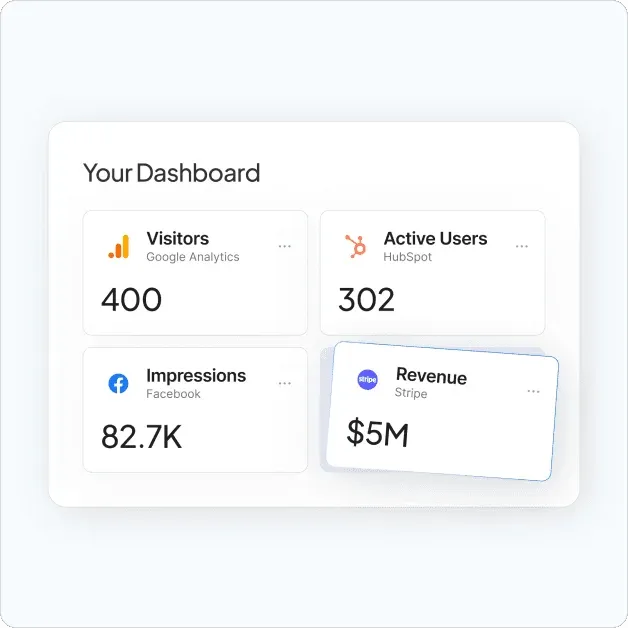Click the Stripe logo icon

tap(368, 380)
